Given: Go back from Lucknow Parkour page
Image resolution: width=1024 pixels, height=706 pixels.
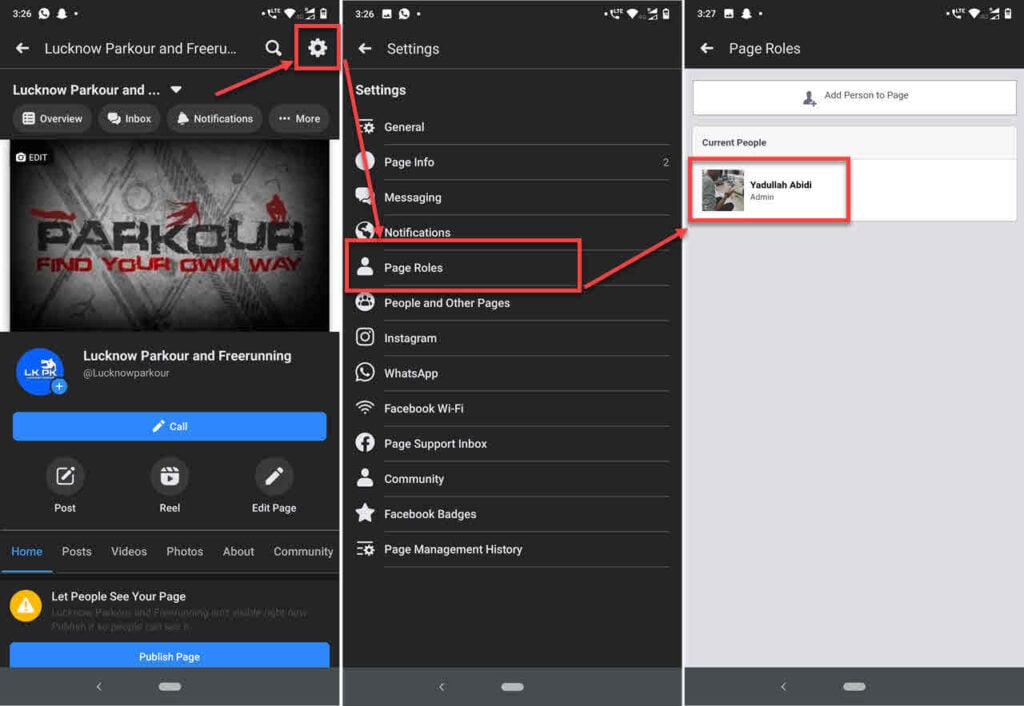Looking at the screenshot, I should click(22, 48).
